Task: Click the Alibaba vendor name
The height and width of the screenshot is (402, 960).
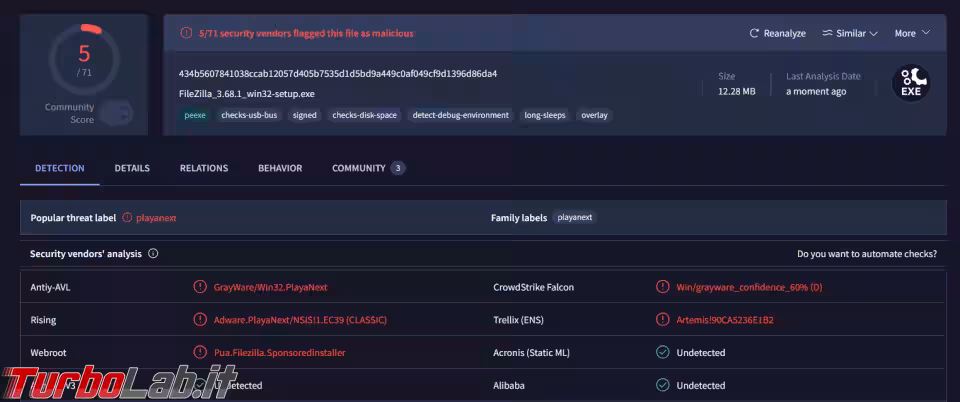Action: coord(509,385)
